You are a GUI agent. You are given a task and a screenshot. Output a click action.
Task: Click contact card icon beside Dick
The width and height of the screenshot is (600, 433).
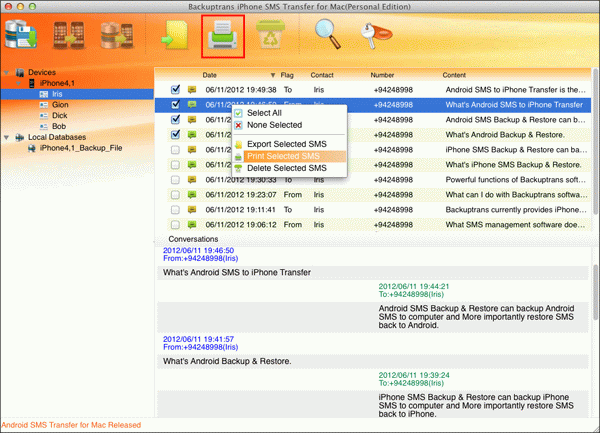tap(44, 116)
